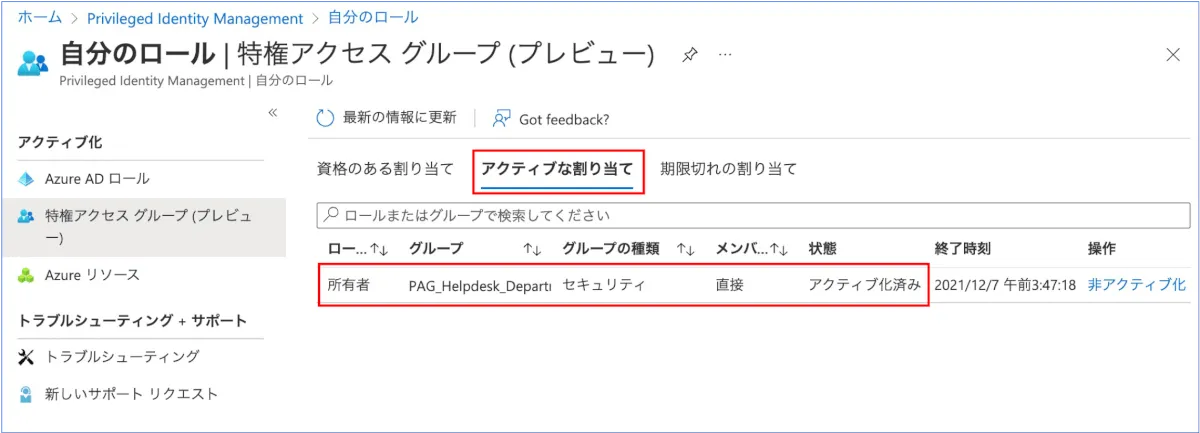
Task: Refresh with 最新の情報に更新
Action: (x=386, y=118)
